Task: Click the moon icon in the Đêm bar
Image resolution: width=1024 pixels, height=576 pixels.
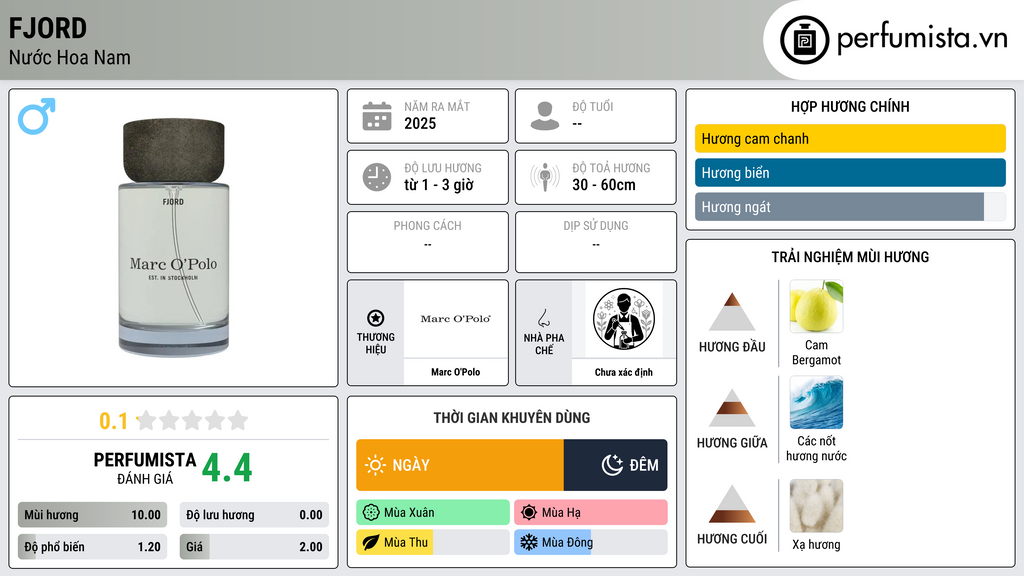Action: click(x=612, y=465)
